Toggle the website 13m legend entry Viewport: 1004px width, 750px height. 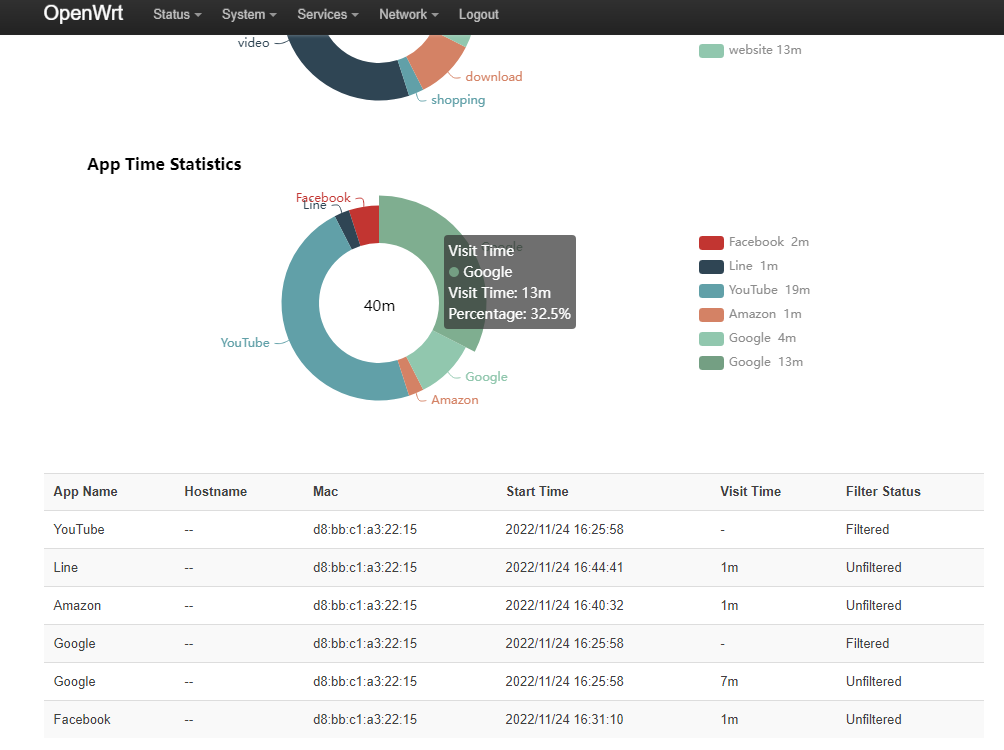click(750, 50)
